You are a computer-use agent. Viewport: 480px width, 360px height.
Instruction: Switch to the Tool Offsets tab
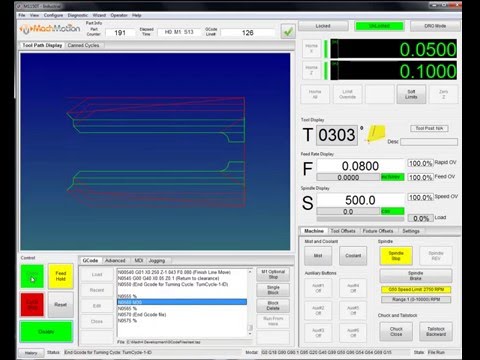(x=343, y=231)
